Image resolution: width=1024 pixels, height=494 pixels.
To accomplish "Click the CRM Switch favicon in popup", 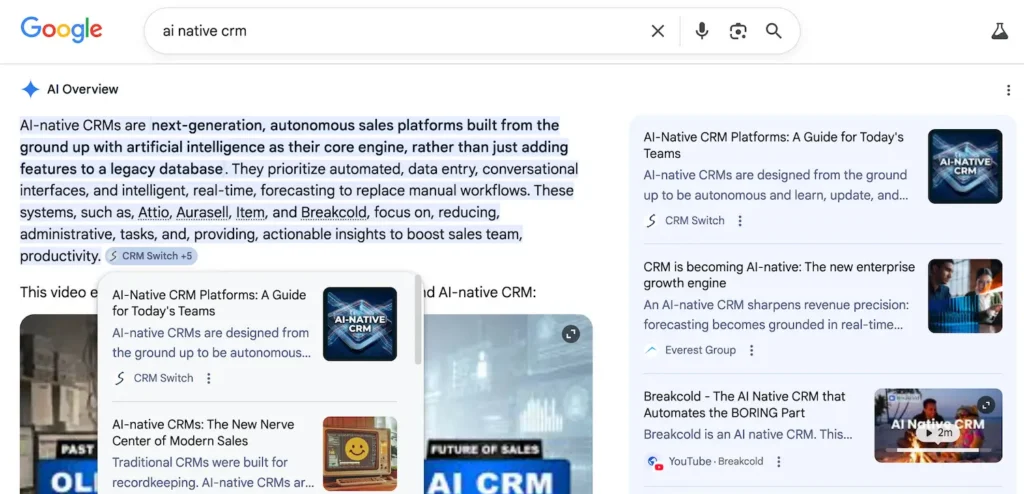I will click(x=120, y=378).
